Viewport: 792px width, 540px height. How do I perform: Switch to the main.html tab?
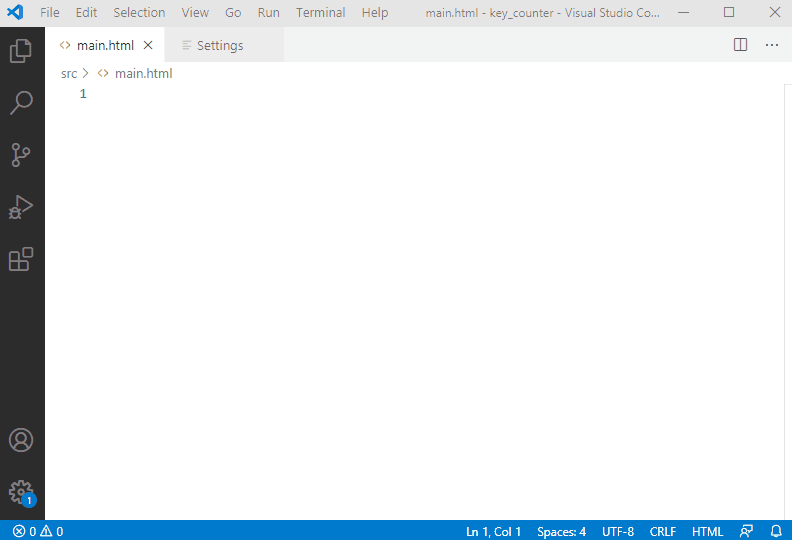point(105,45)
